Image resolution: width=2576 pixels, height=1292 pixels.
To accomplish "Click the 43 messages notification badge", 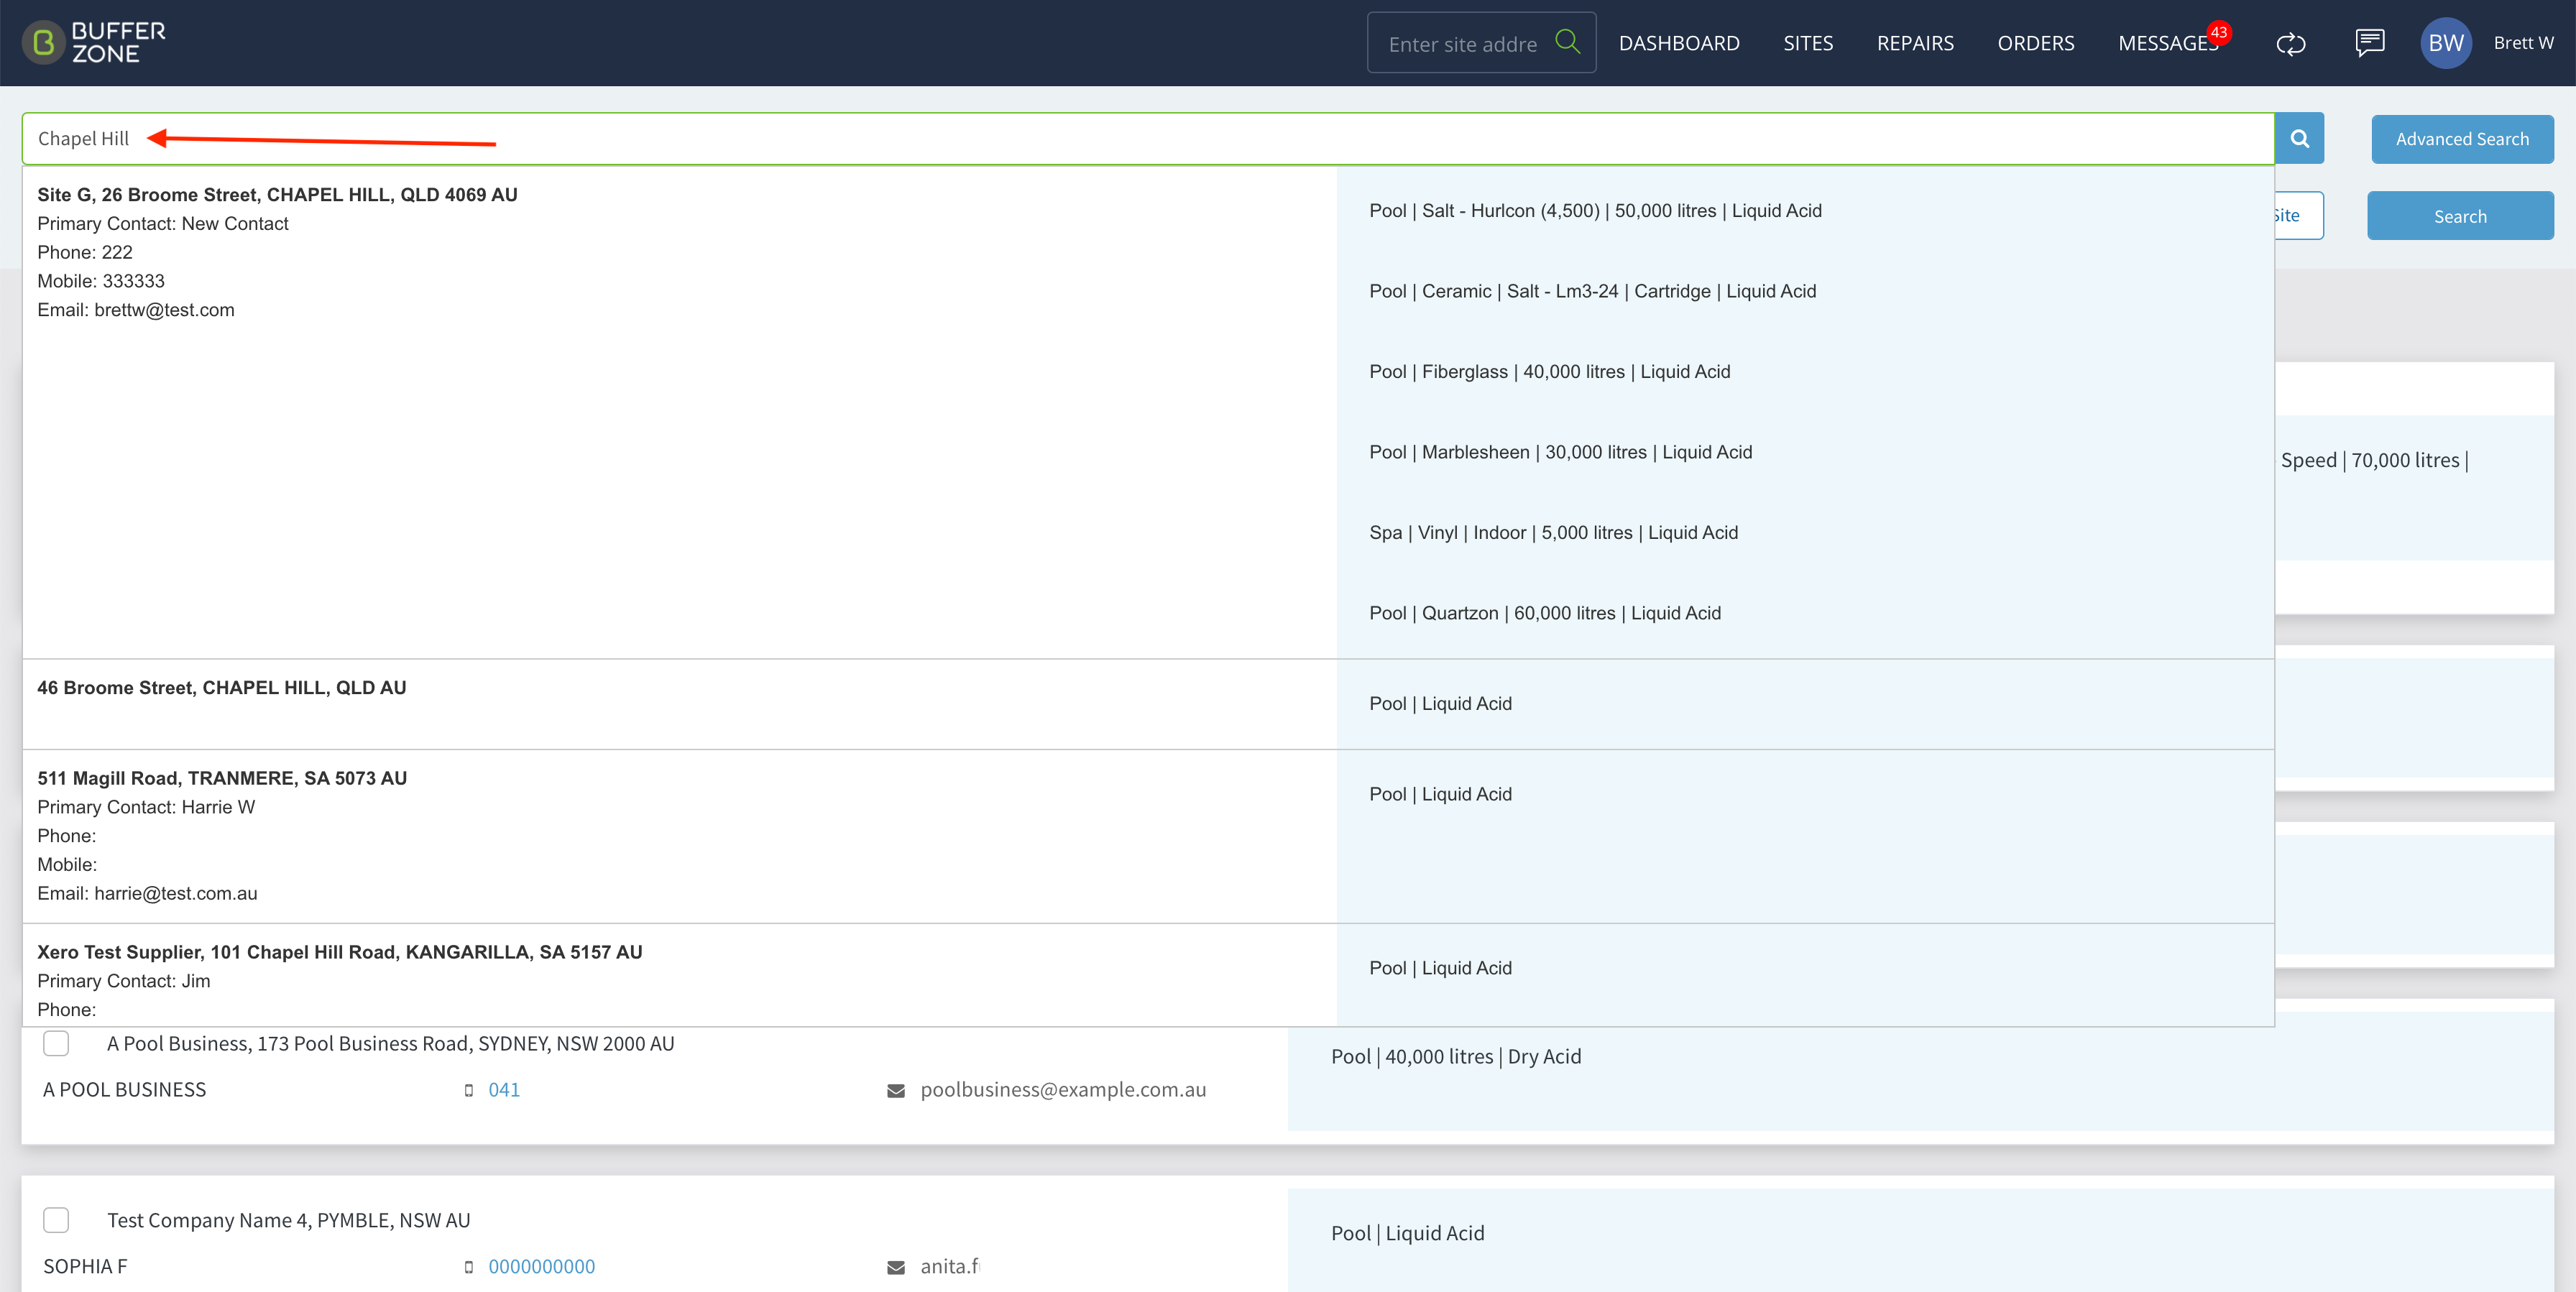I will pos(2218,33).
